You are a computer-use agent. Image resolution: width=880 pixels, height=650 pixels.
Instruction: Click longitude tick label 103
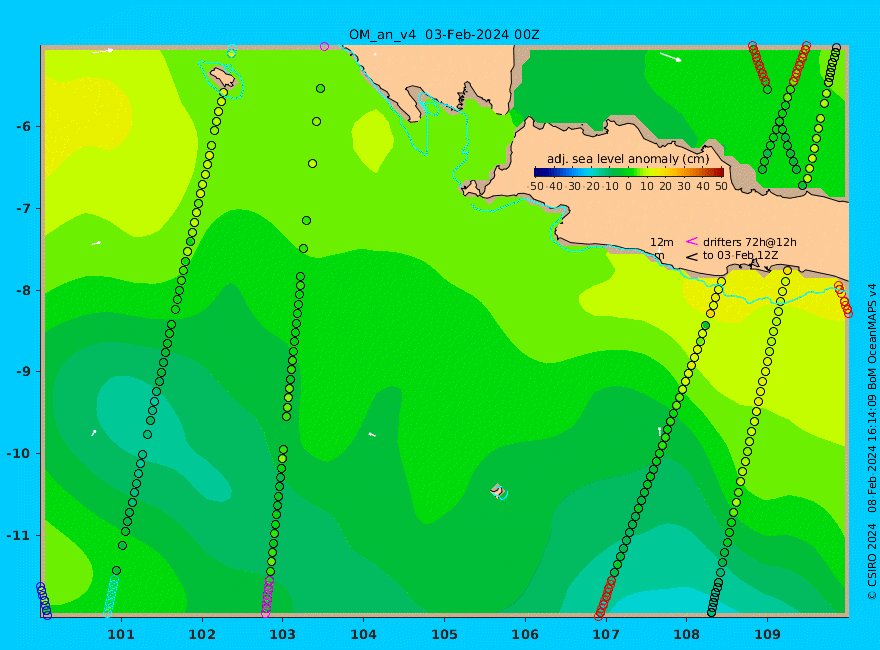(282, 635)
